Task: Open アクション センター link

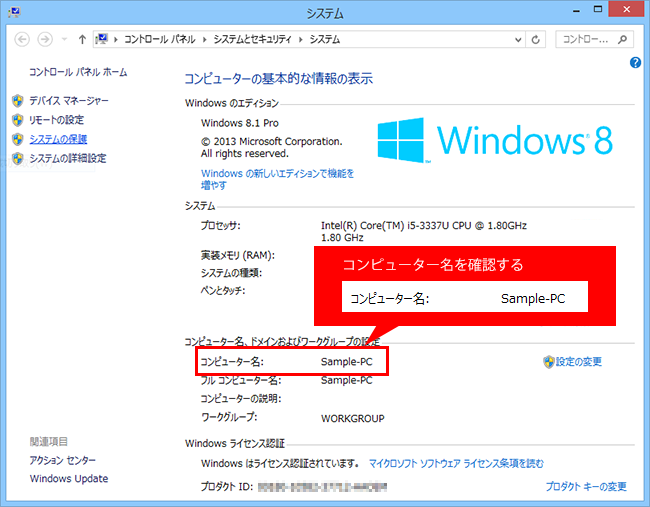Action: coord(63,460)
